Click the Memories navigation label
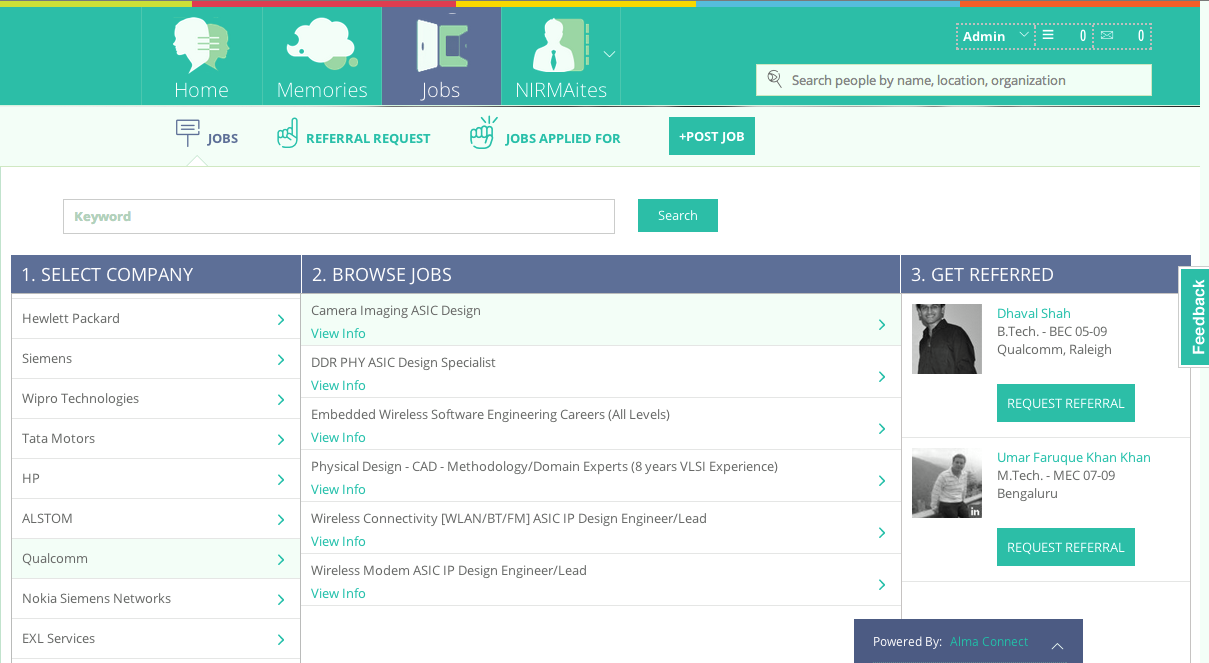The height and width of the screenshot is (663, 1209). 322,90
